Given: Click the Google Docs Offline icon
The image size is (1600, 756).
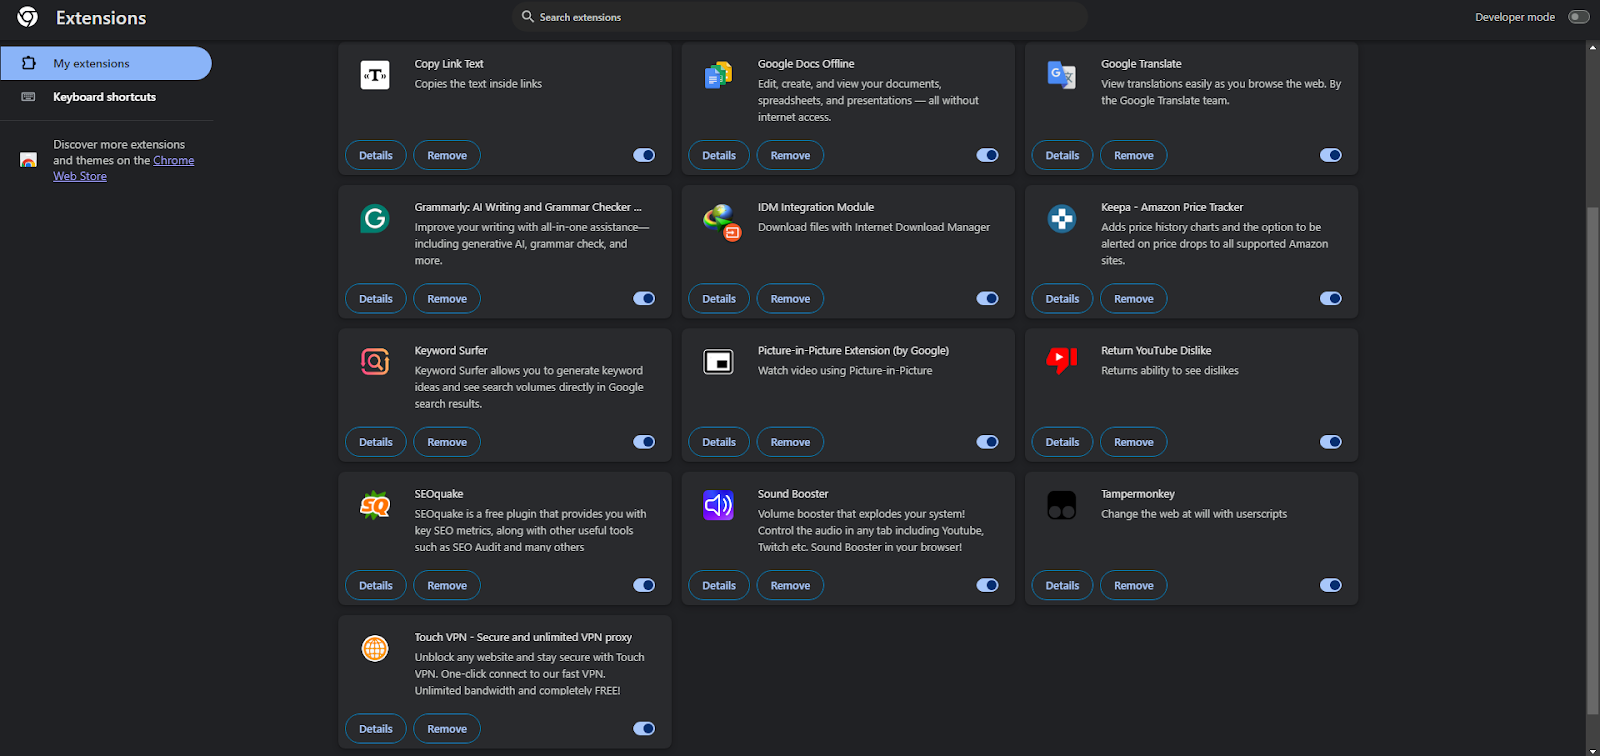Looking at the screenshot, I should click(718, 74).
